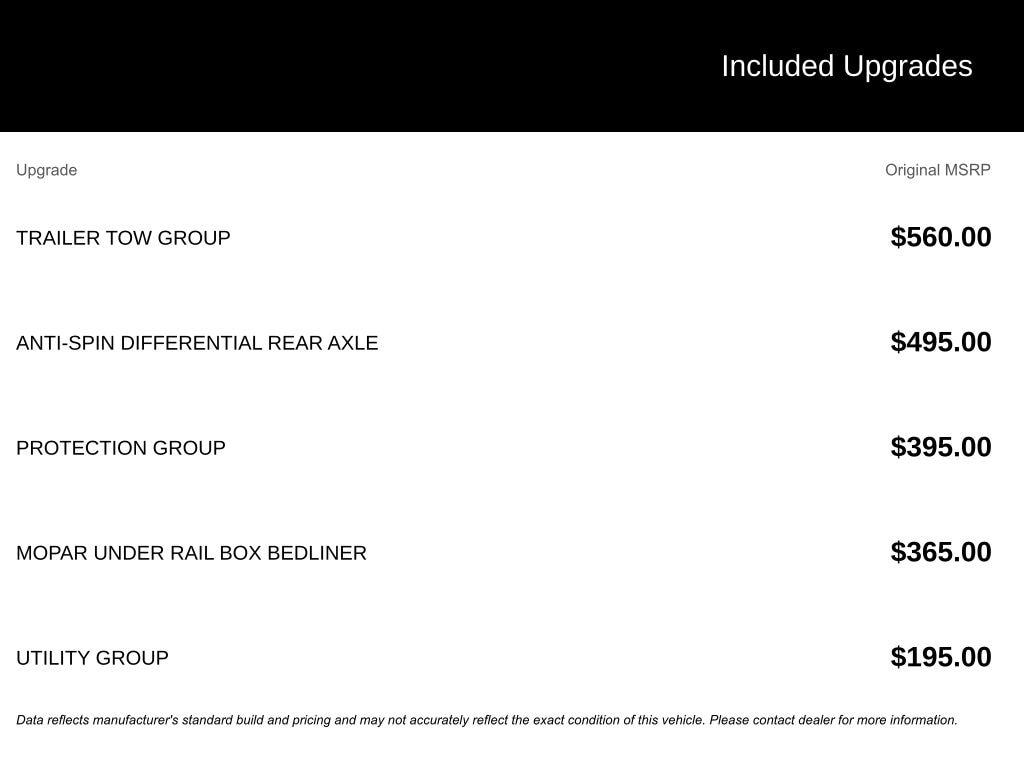Click the "Upgrade" column header
This screenshot has width=1024, height=768.
pos(46,170)
